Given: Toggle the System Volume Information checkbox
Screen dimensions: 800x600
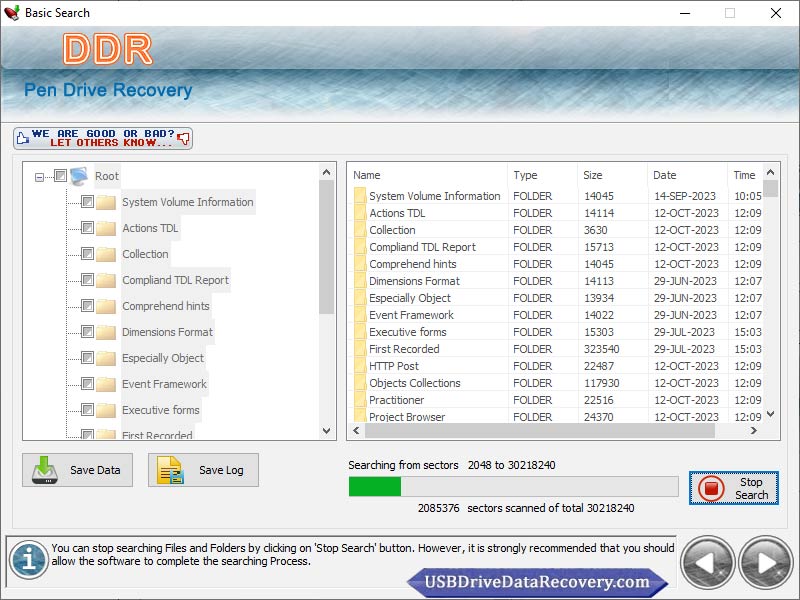Looking at the screenshot, I should click(x=87, y=202).
